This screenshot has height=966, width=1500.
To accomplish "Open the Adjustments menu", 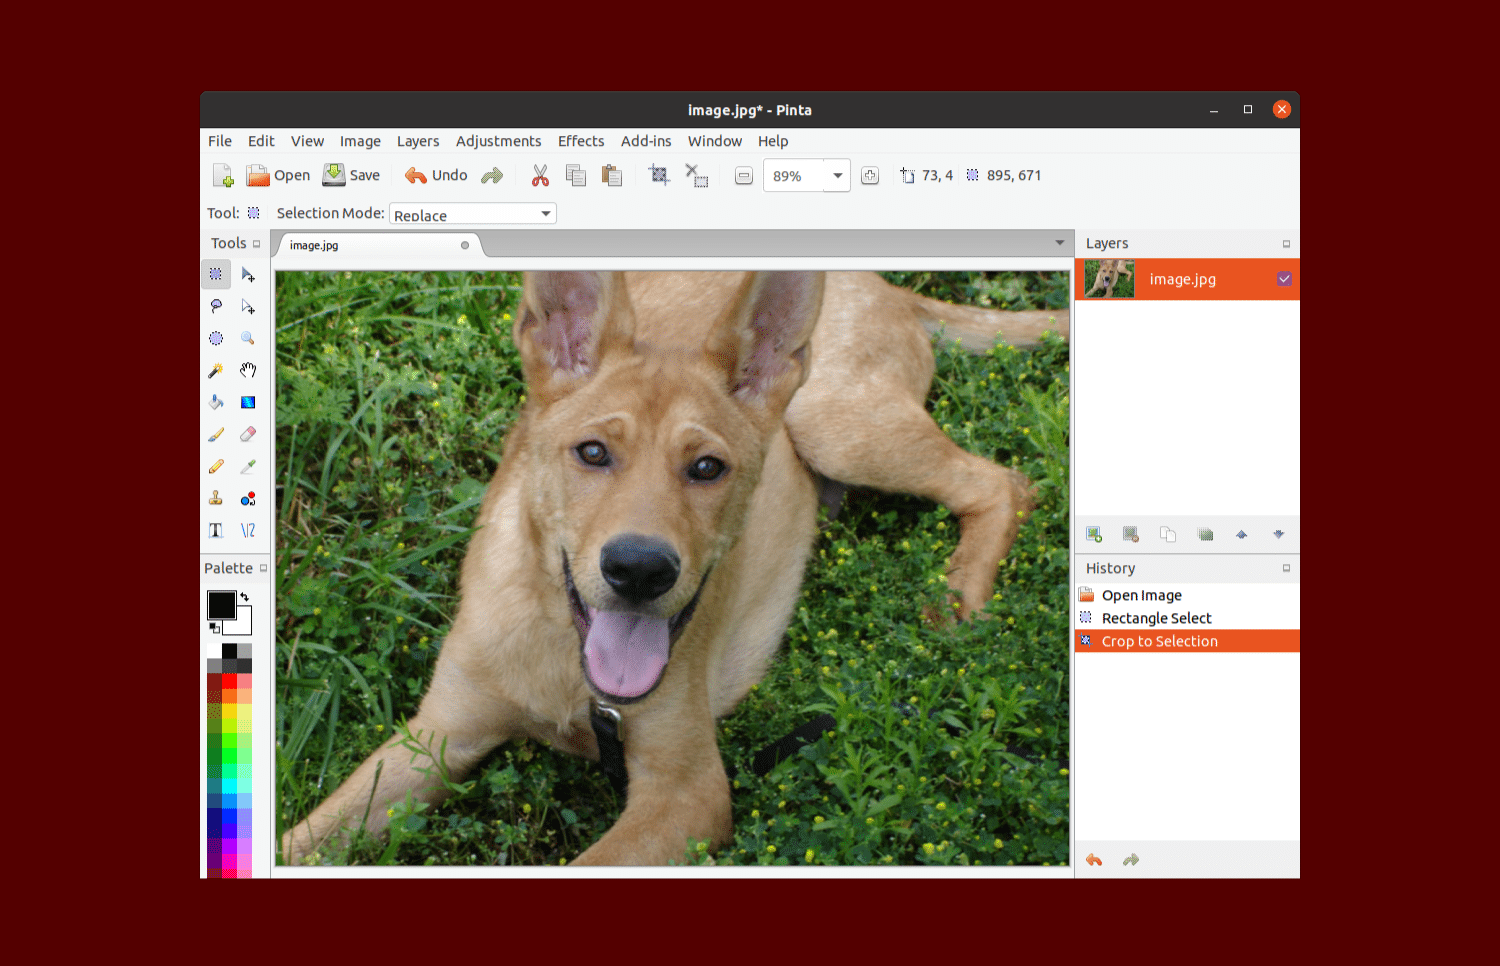I will pyautogui.click(x=498, y=141).
